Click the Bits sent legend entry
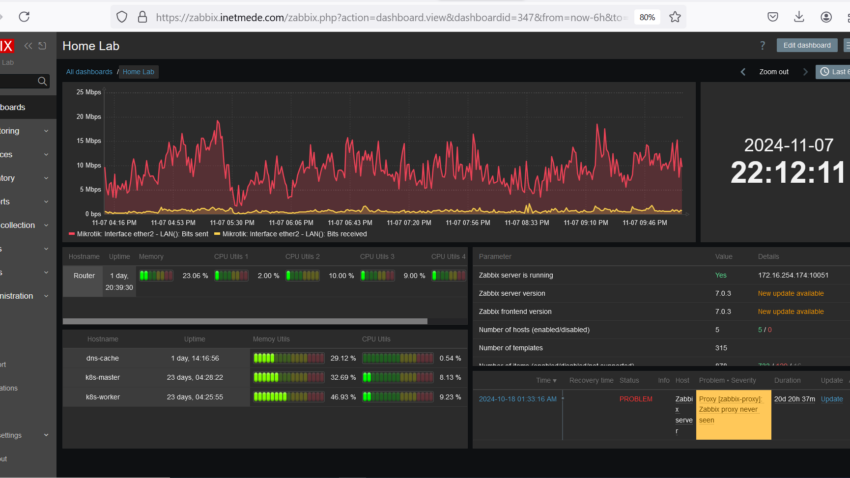The height and width of the screenshot is (478, 850). pyautogui.click(x=138, y=234)
